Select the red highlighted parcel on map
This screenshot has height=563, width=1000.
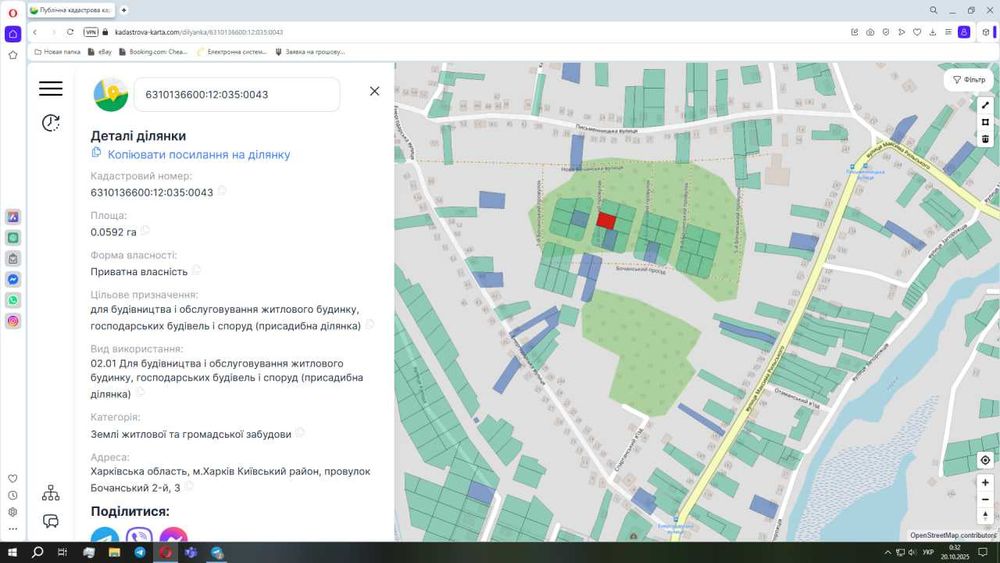point(606,220)
